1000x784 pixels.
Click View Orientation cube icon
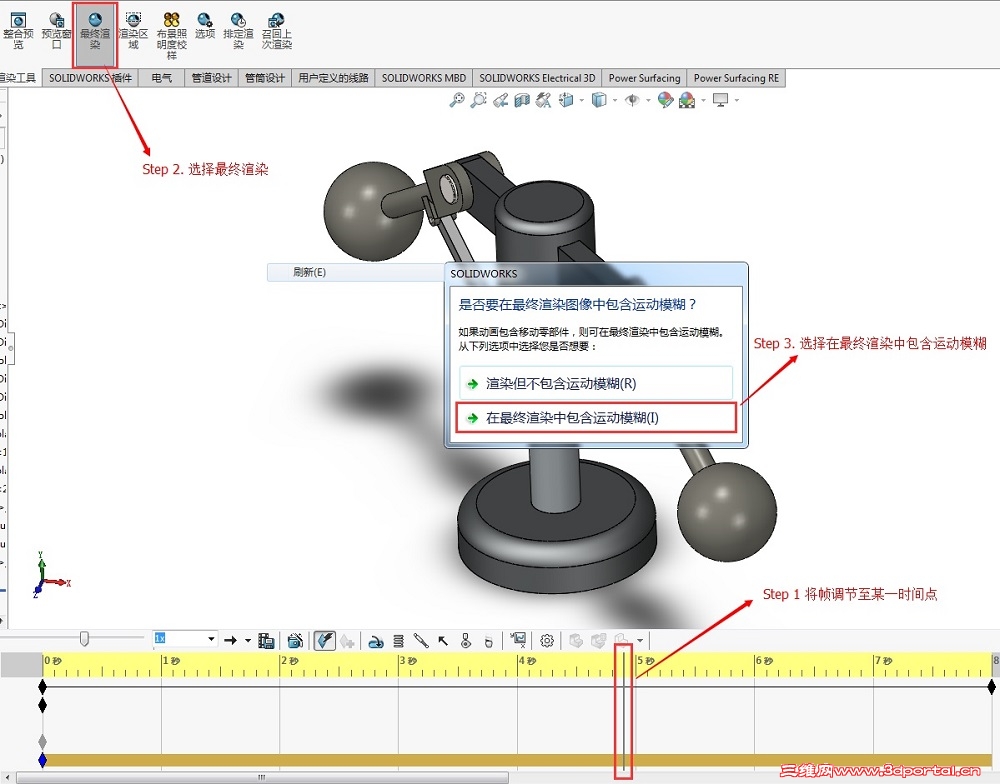tap(566, 100)
